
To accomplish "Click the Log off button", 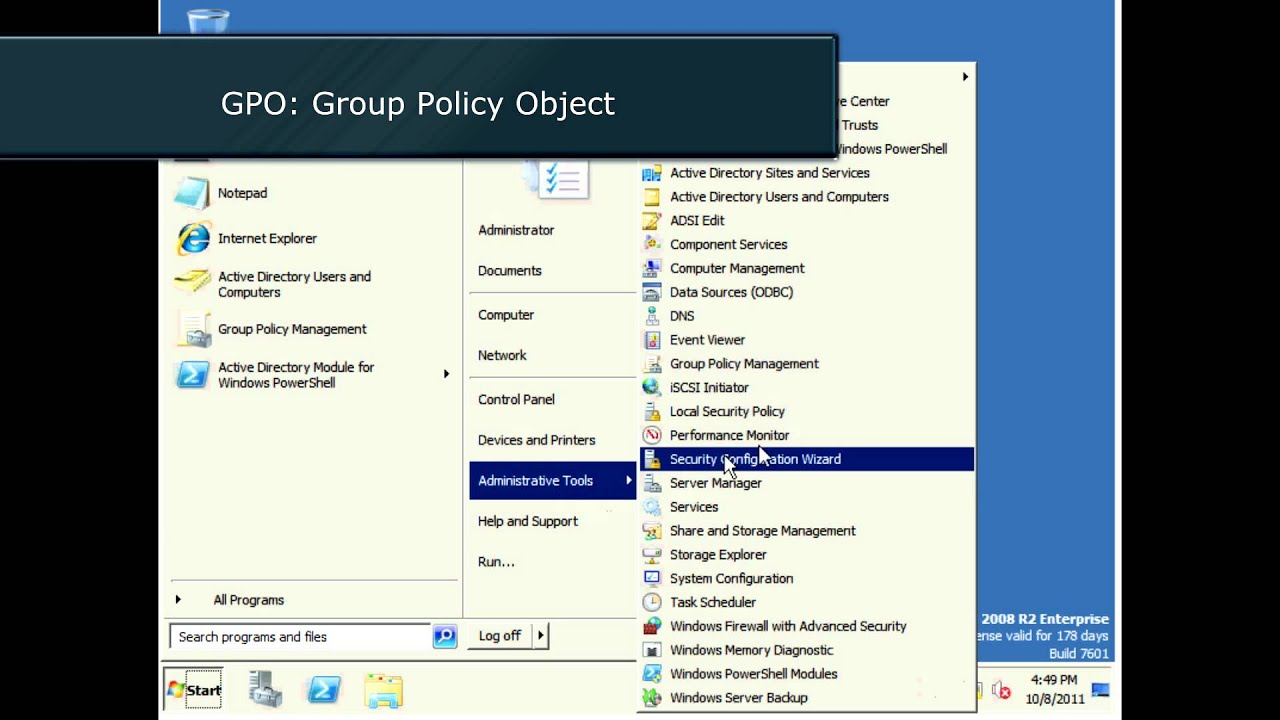I will (500, 636).
